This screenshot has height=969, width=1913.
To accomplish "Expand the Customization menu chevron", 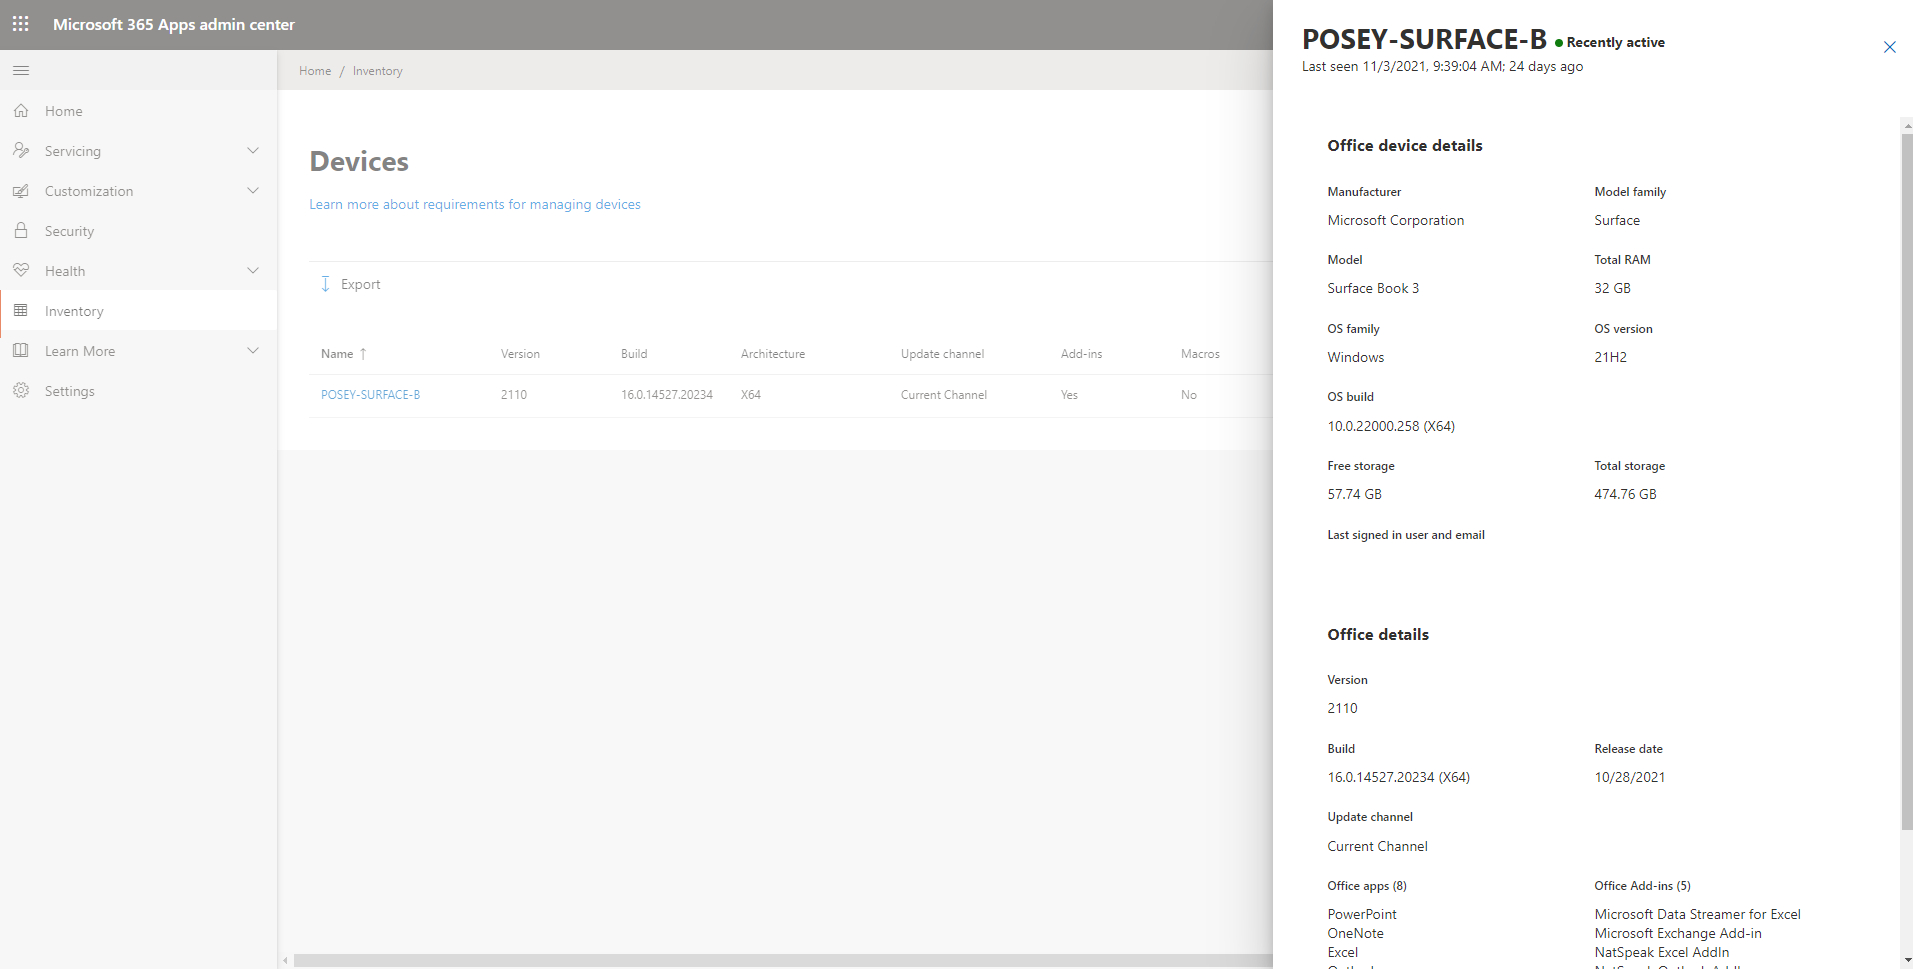I will 253,191.
